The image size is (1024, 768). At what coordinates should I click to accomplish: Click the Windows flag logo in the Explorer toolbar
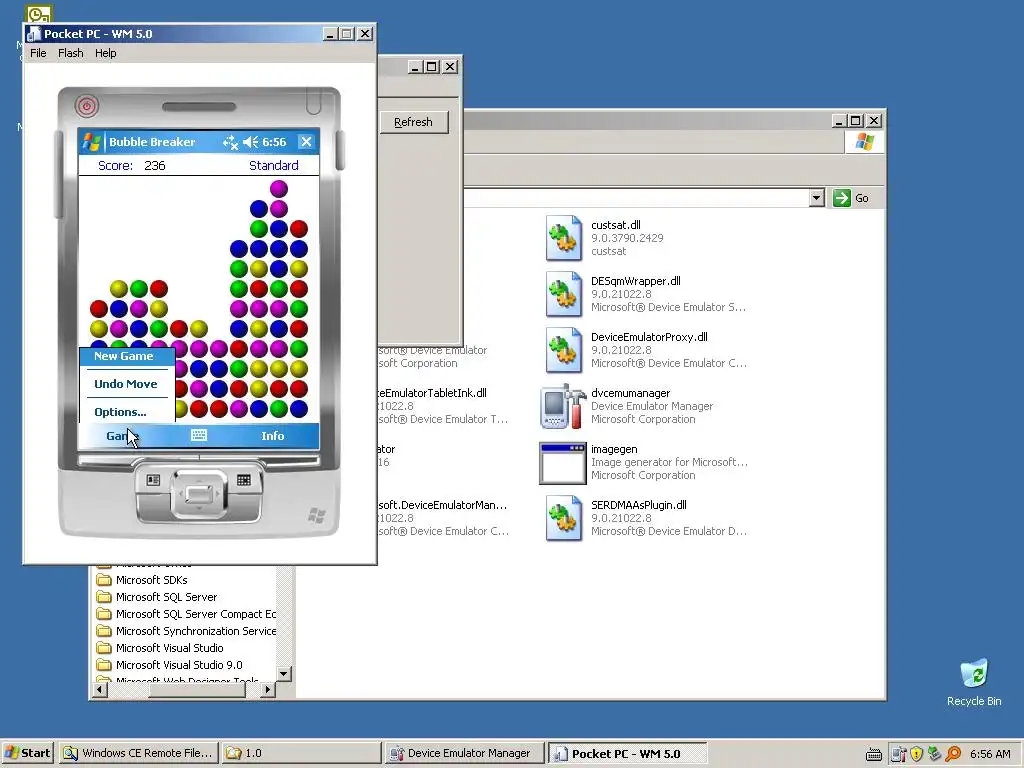[x=865, y=142]
